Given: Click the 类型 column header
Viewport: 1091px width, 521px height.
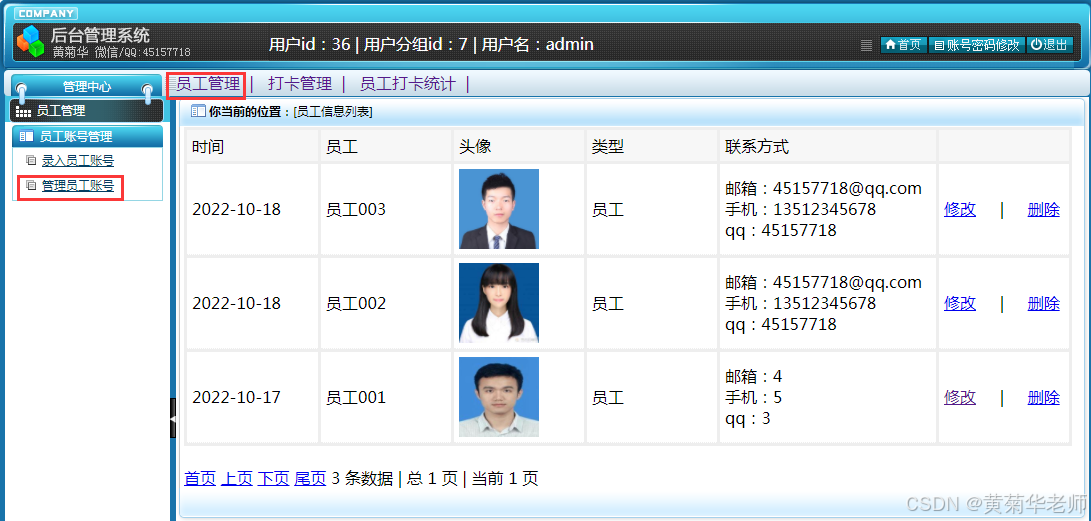Looking at the screenshot, I should pyautogui.click(x=651, y=147).
